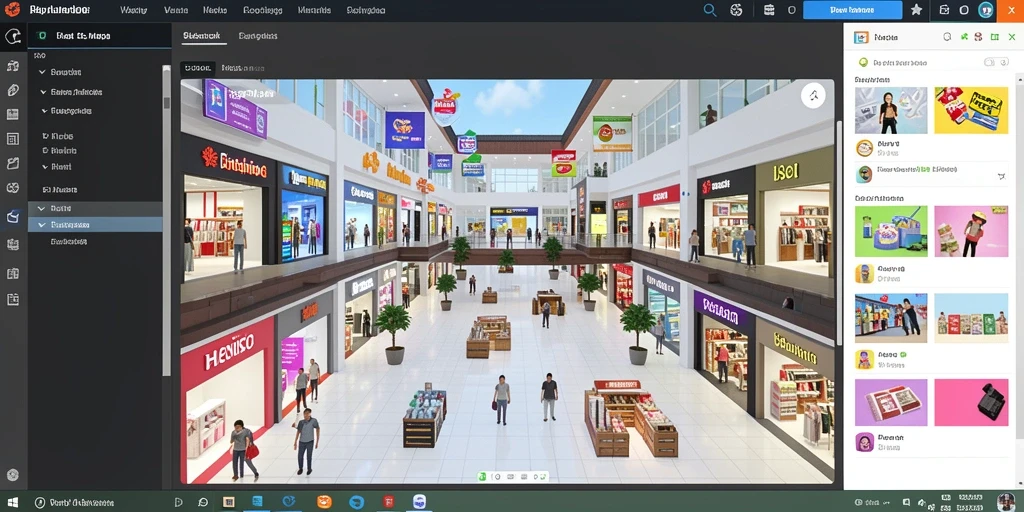1024x512 pixels.
Task: Open the red F app in the taskbar
Action: coord(389,502)
